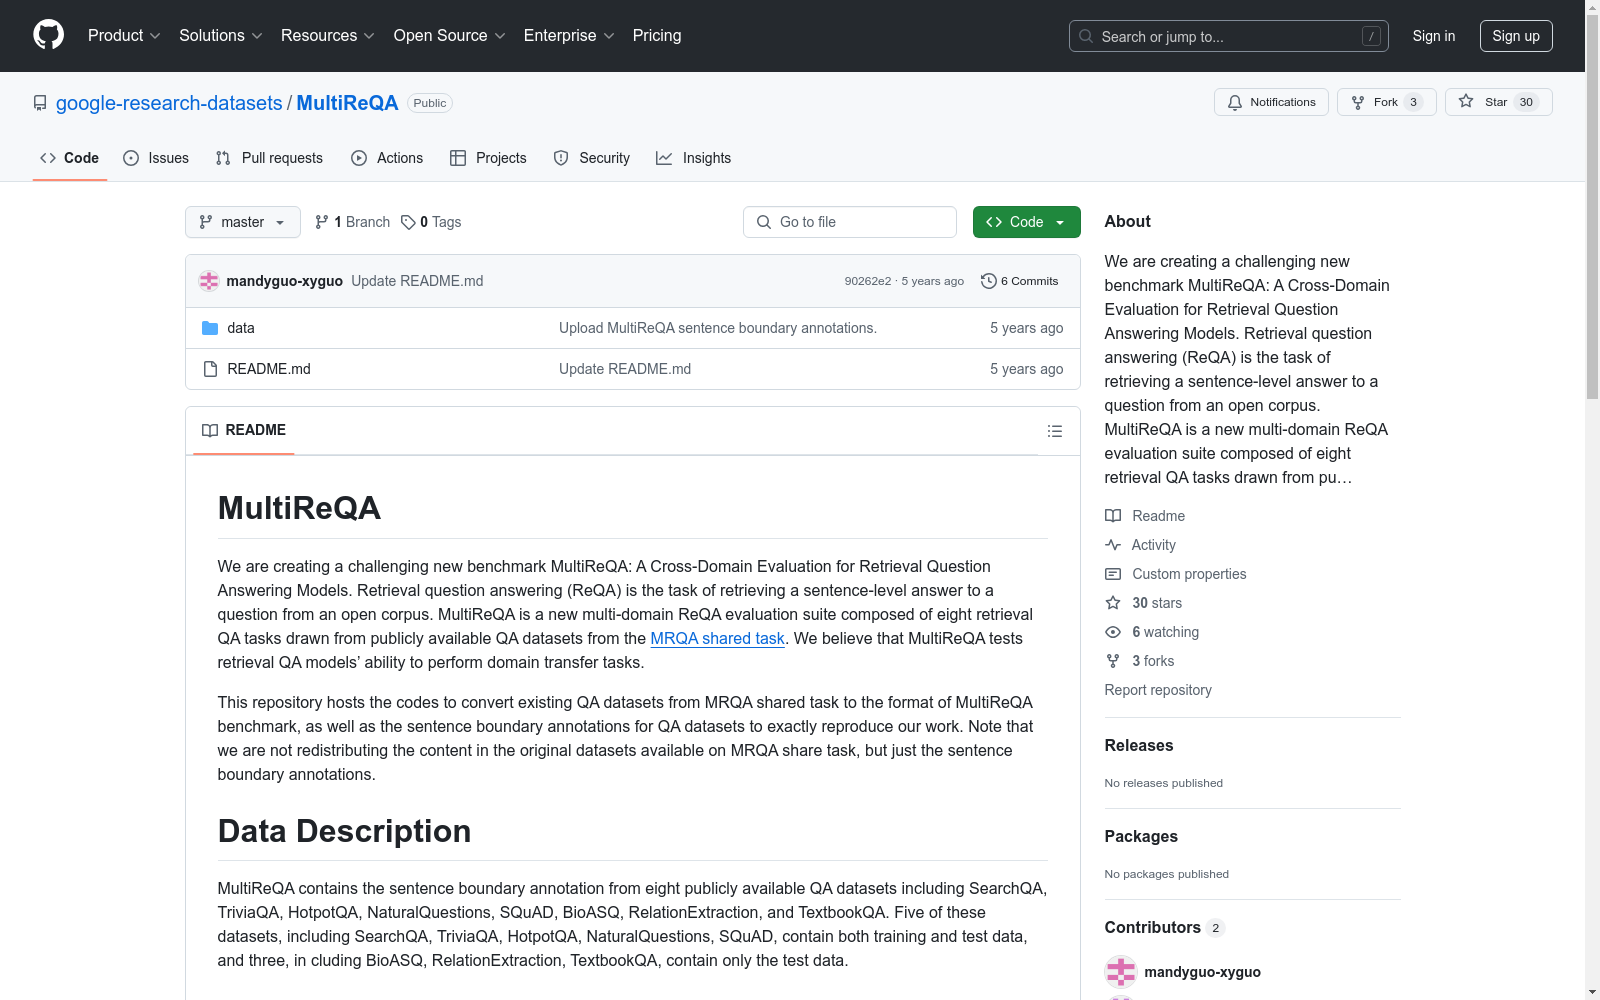Click 'Update README.md' message in README.md row

[x=625, y=369]
